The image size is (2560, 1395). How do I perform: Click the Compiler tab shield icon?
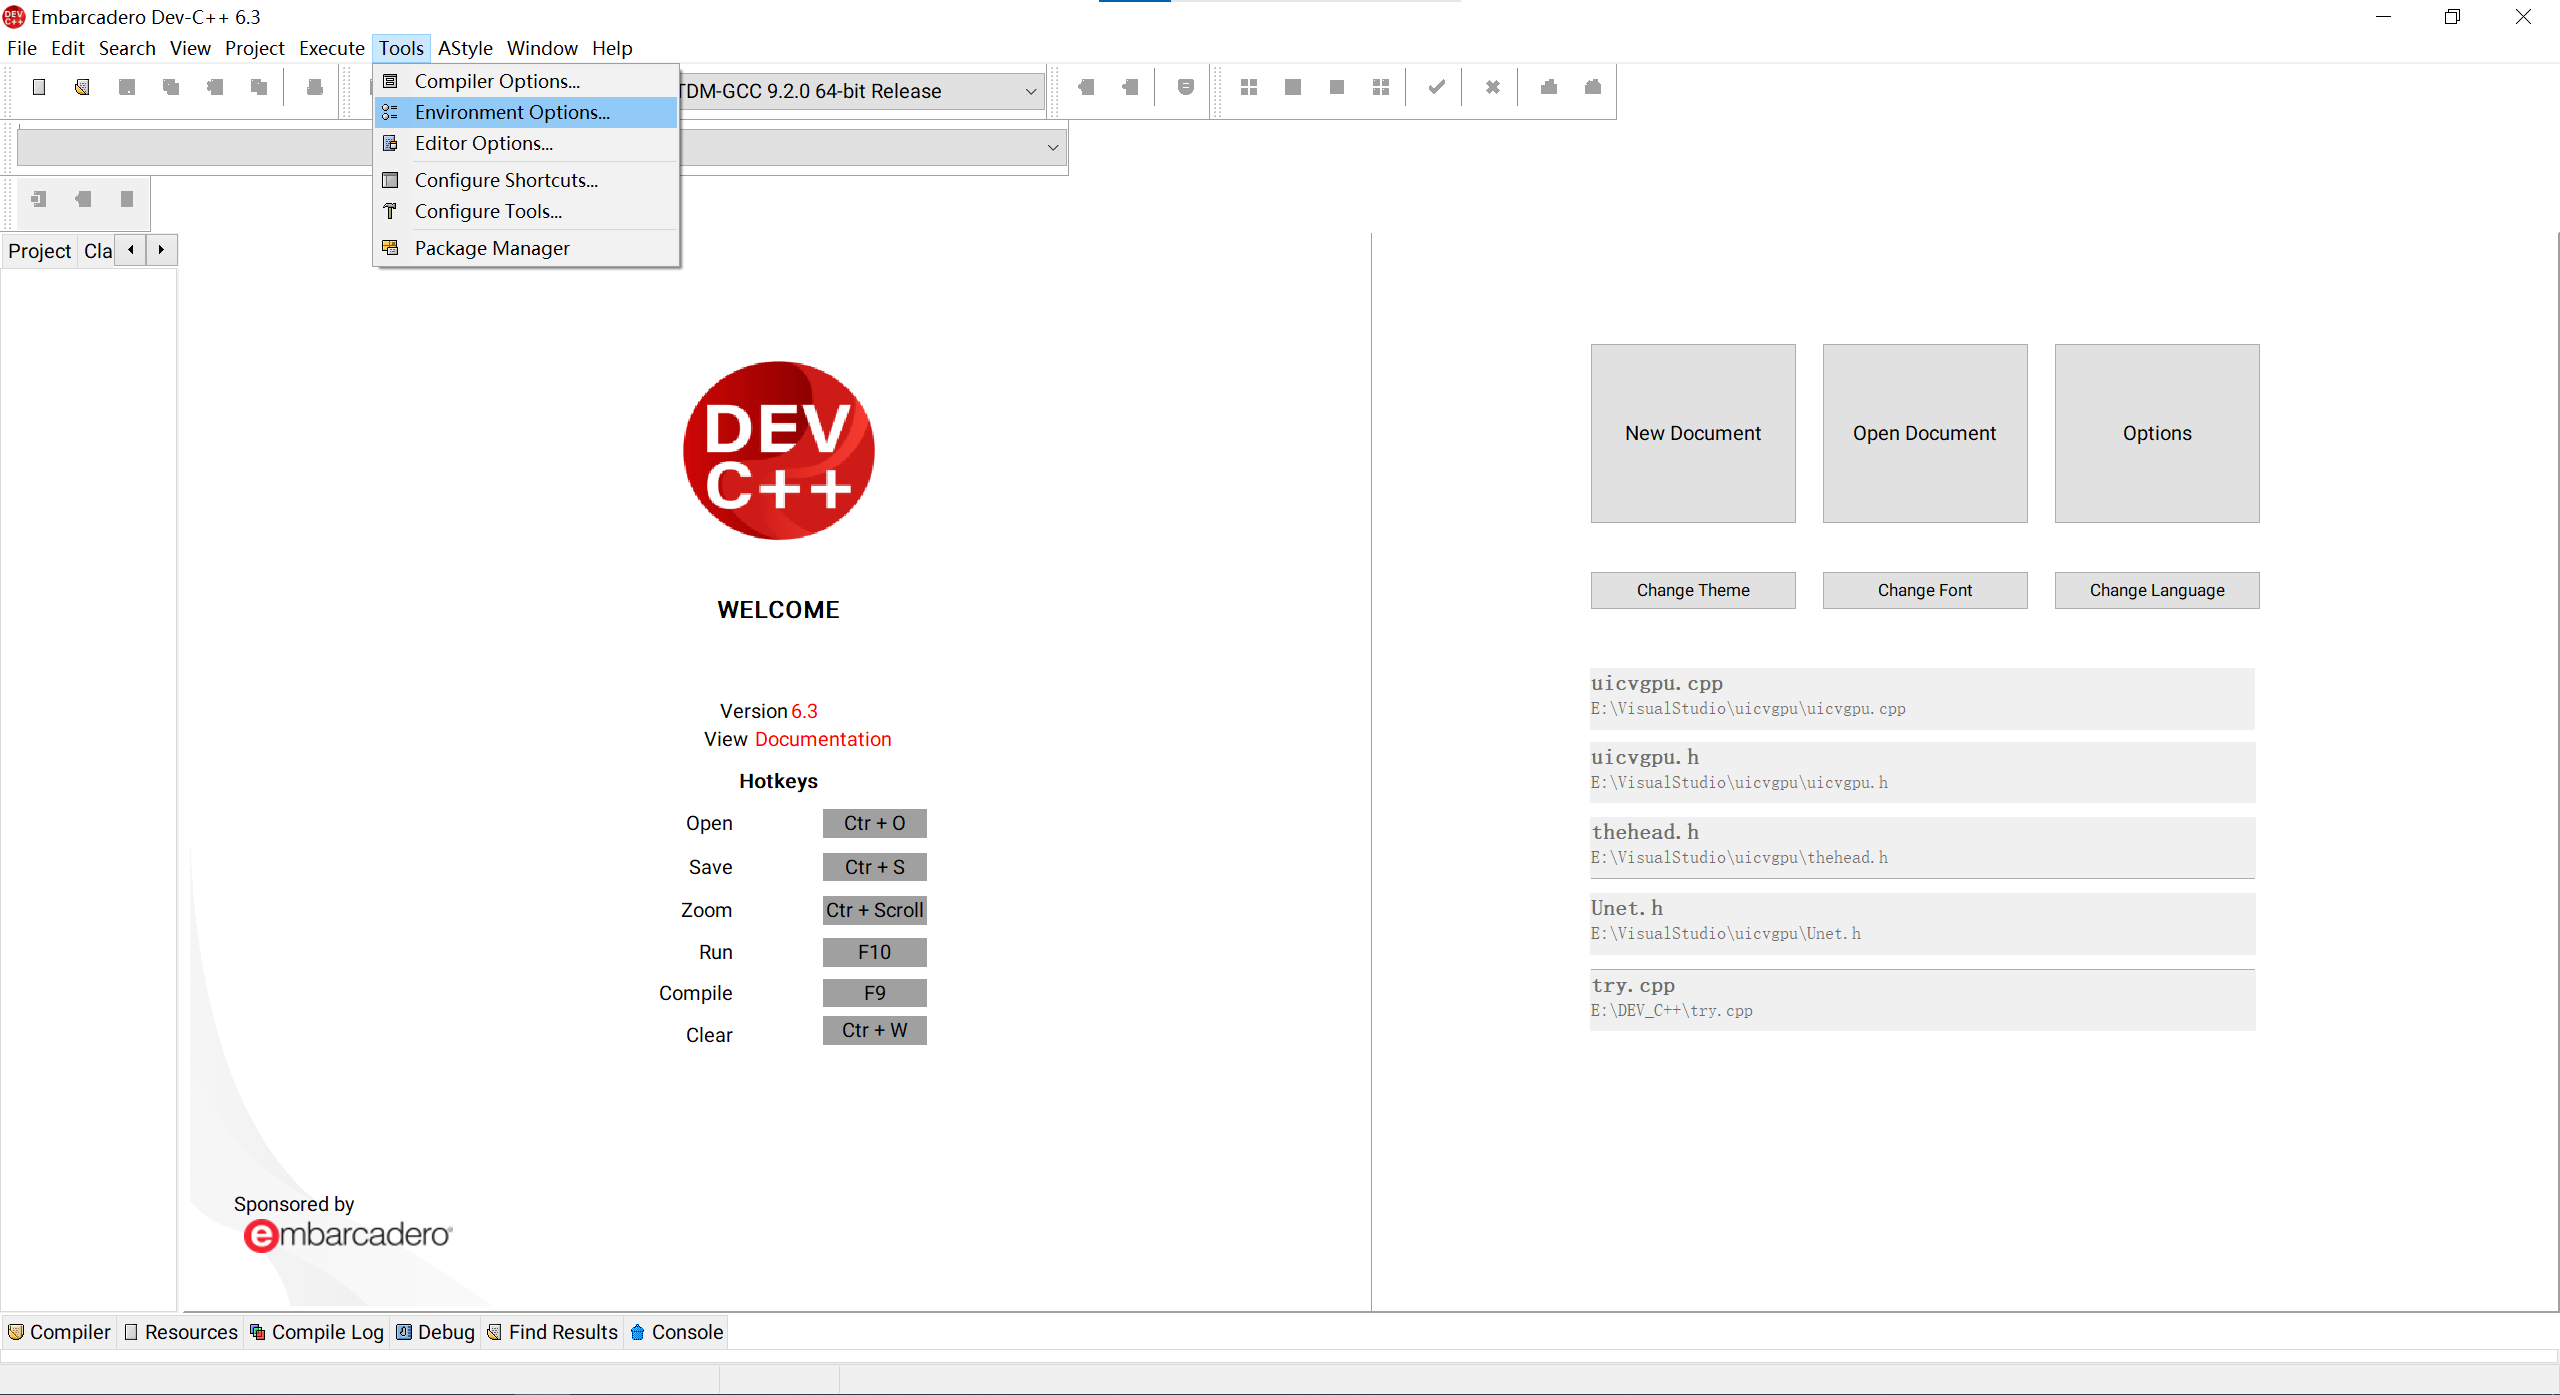click(15, 1332)
